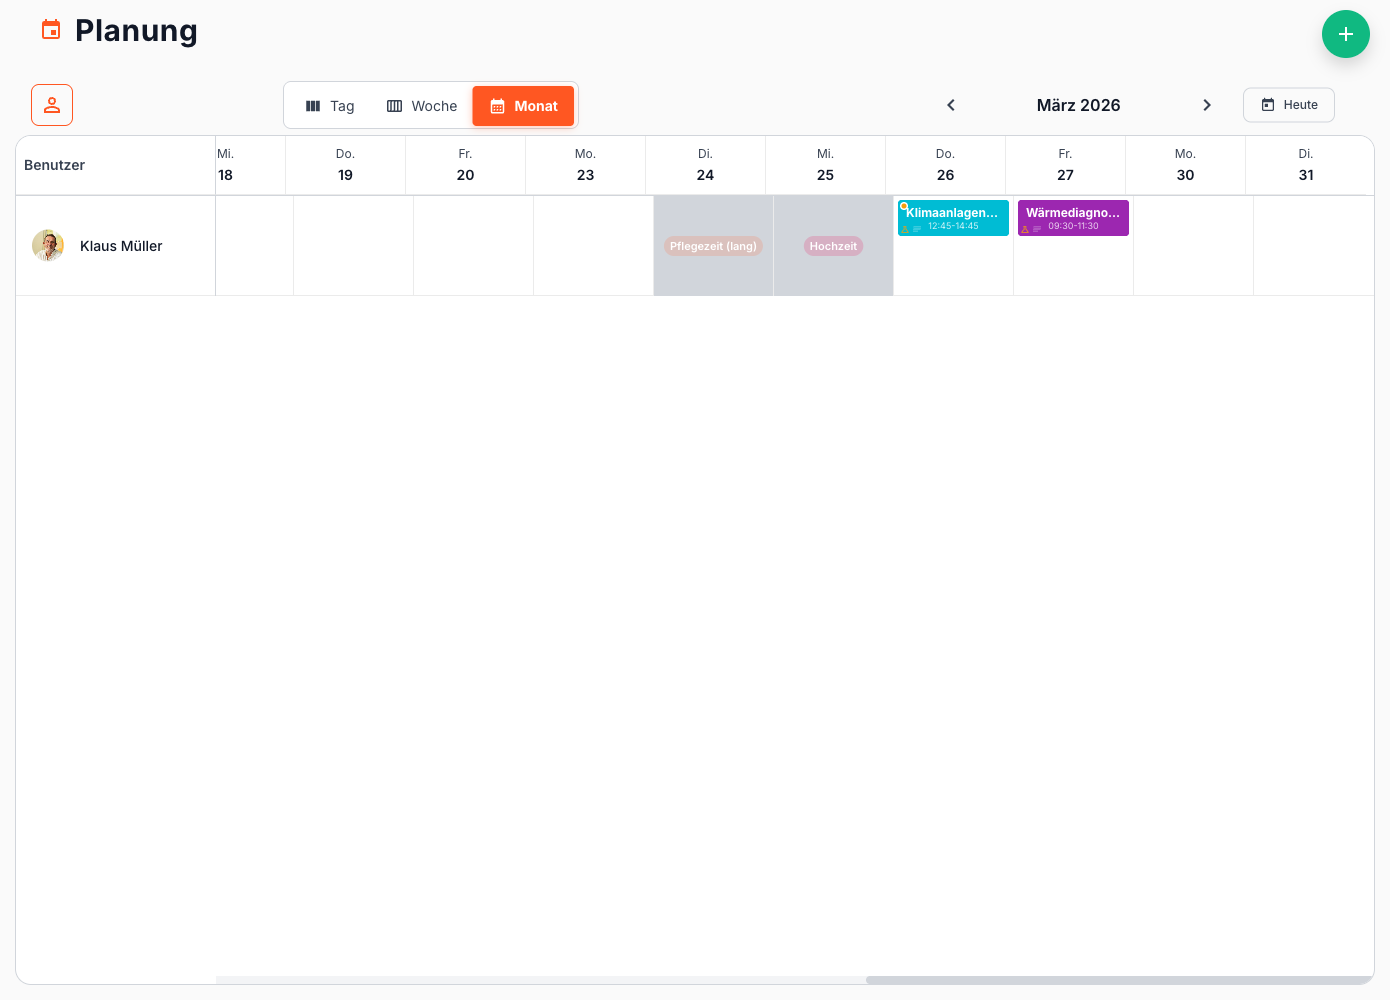The height and width of the screenshot is (1000, 1390).
Task: Click Klaus Müller's avatar thumbnail
Action: 48,245
